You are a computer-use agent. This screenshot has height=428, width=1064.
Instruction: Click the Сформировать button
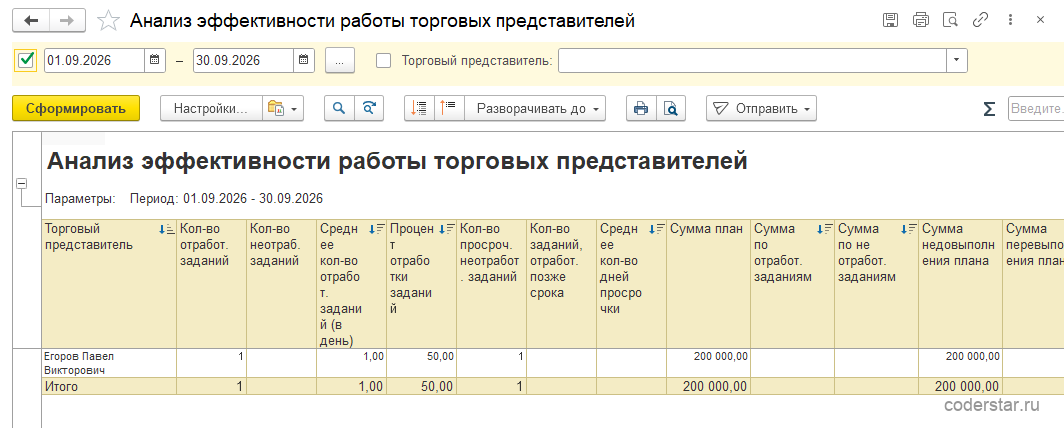point(76,109)
